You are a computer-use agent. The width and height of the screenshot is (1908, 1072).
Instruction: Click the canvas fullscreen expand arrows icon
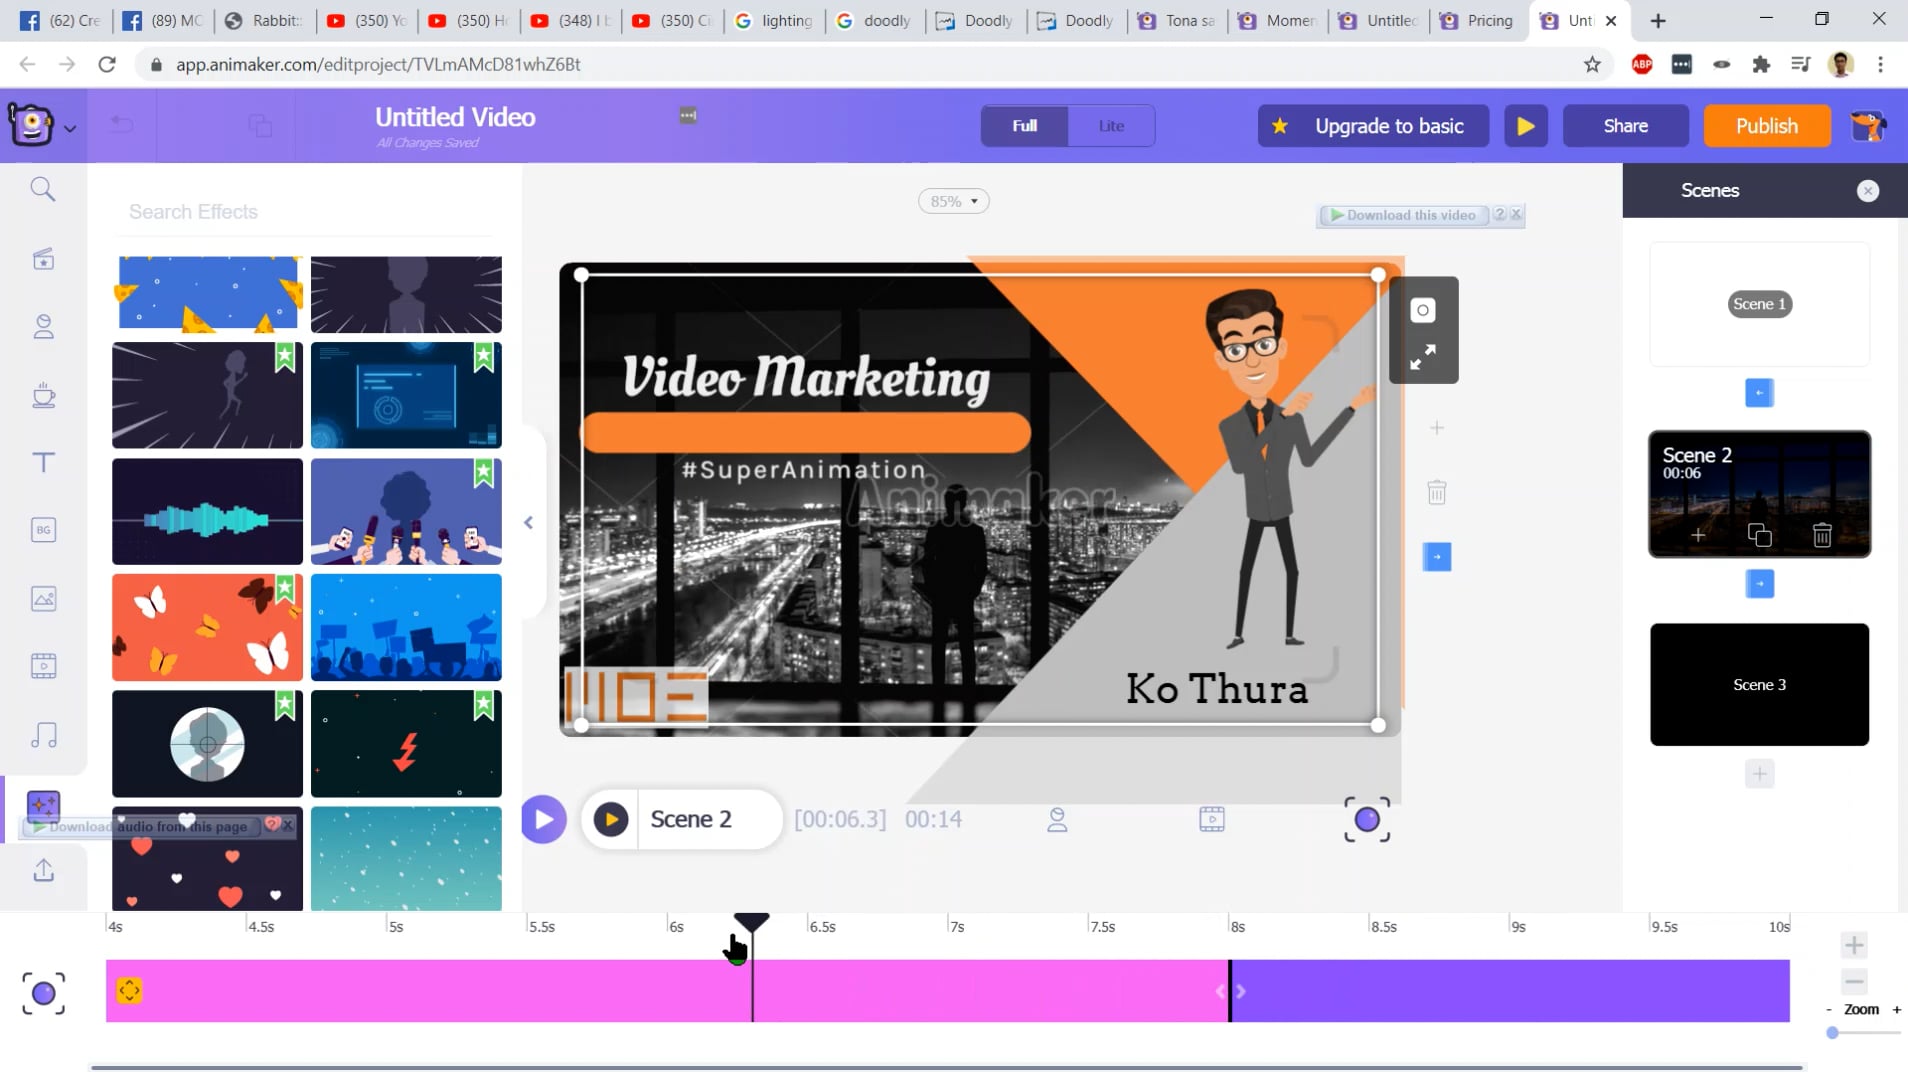pos(1423,357)
